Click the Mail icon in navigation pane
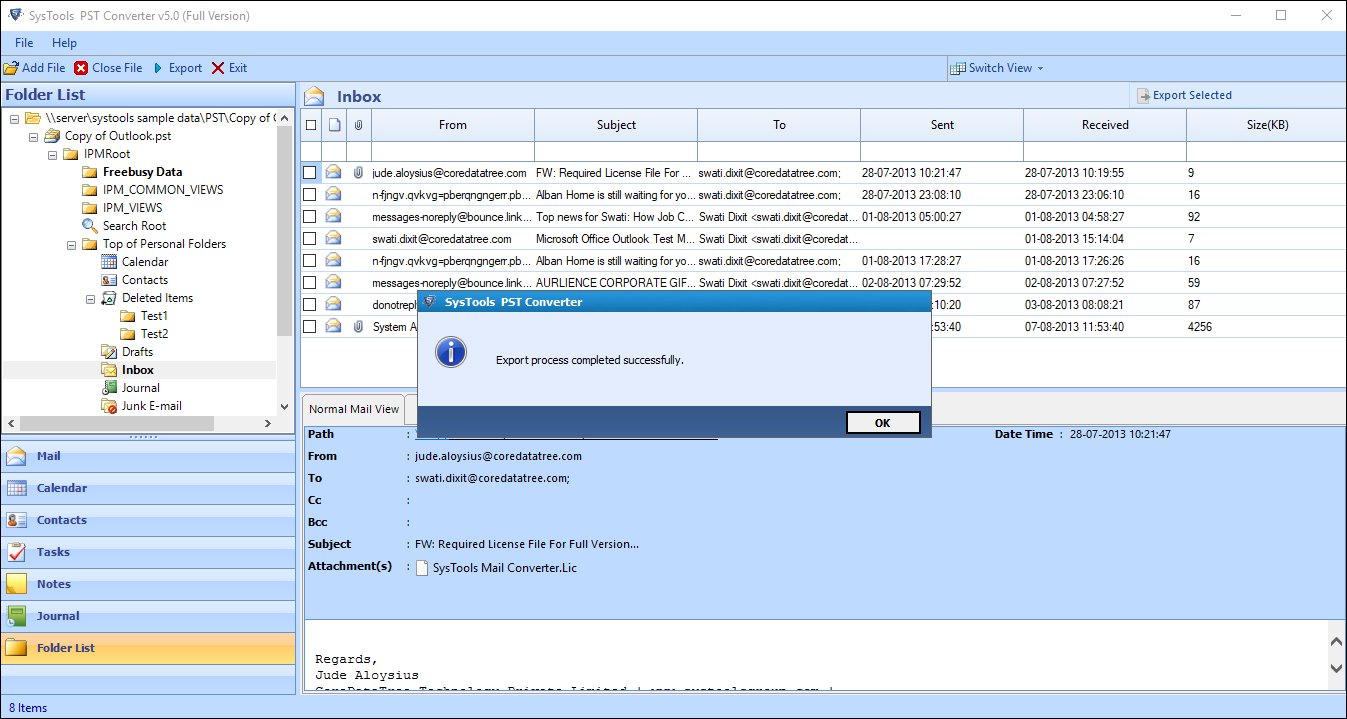Viewport: 1347px width, 719px height. click(x=16, y=456)
